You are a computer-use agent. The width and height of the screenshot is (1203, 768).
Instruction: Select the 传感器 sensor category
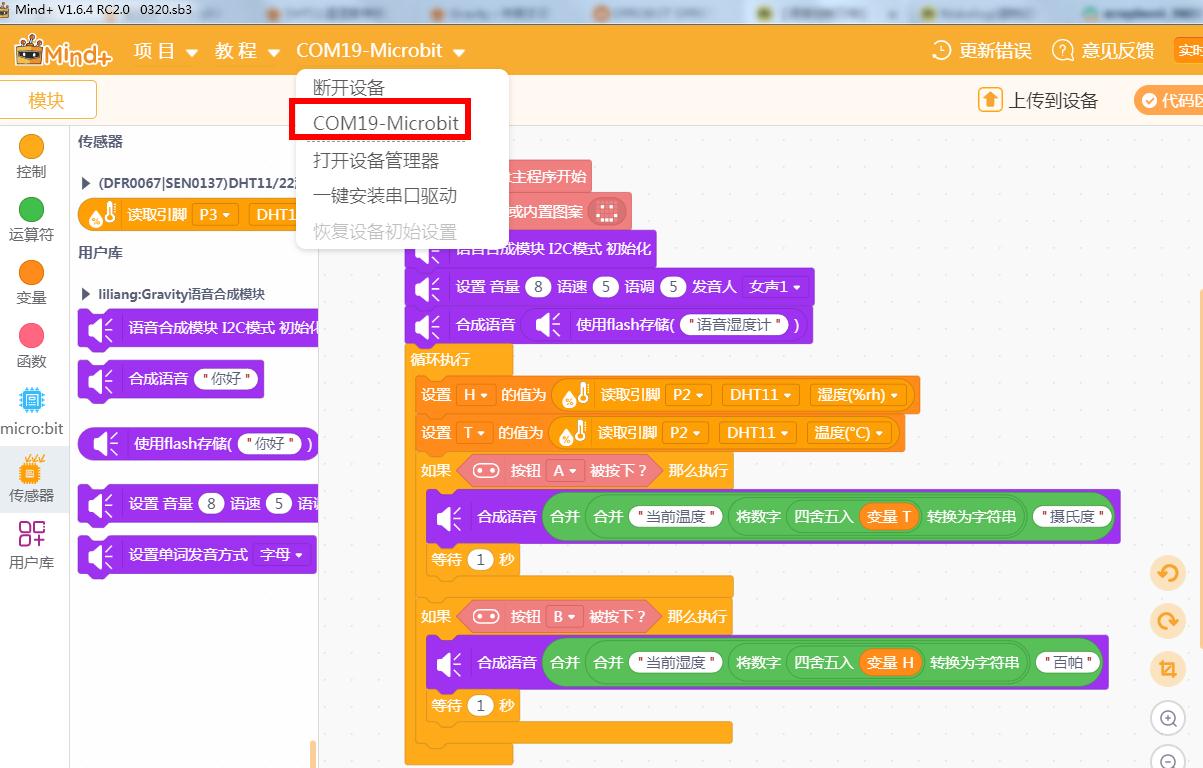click(x=32, y=477)
